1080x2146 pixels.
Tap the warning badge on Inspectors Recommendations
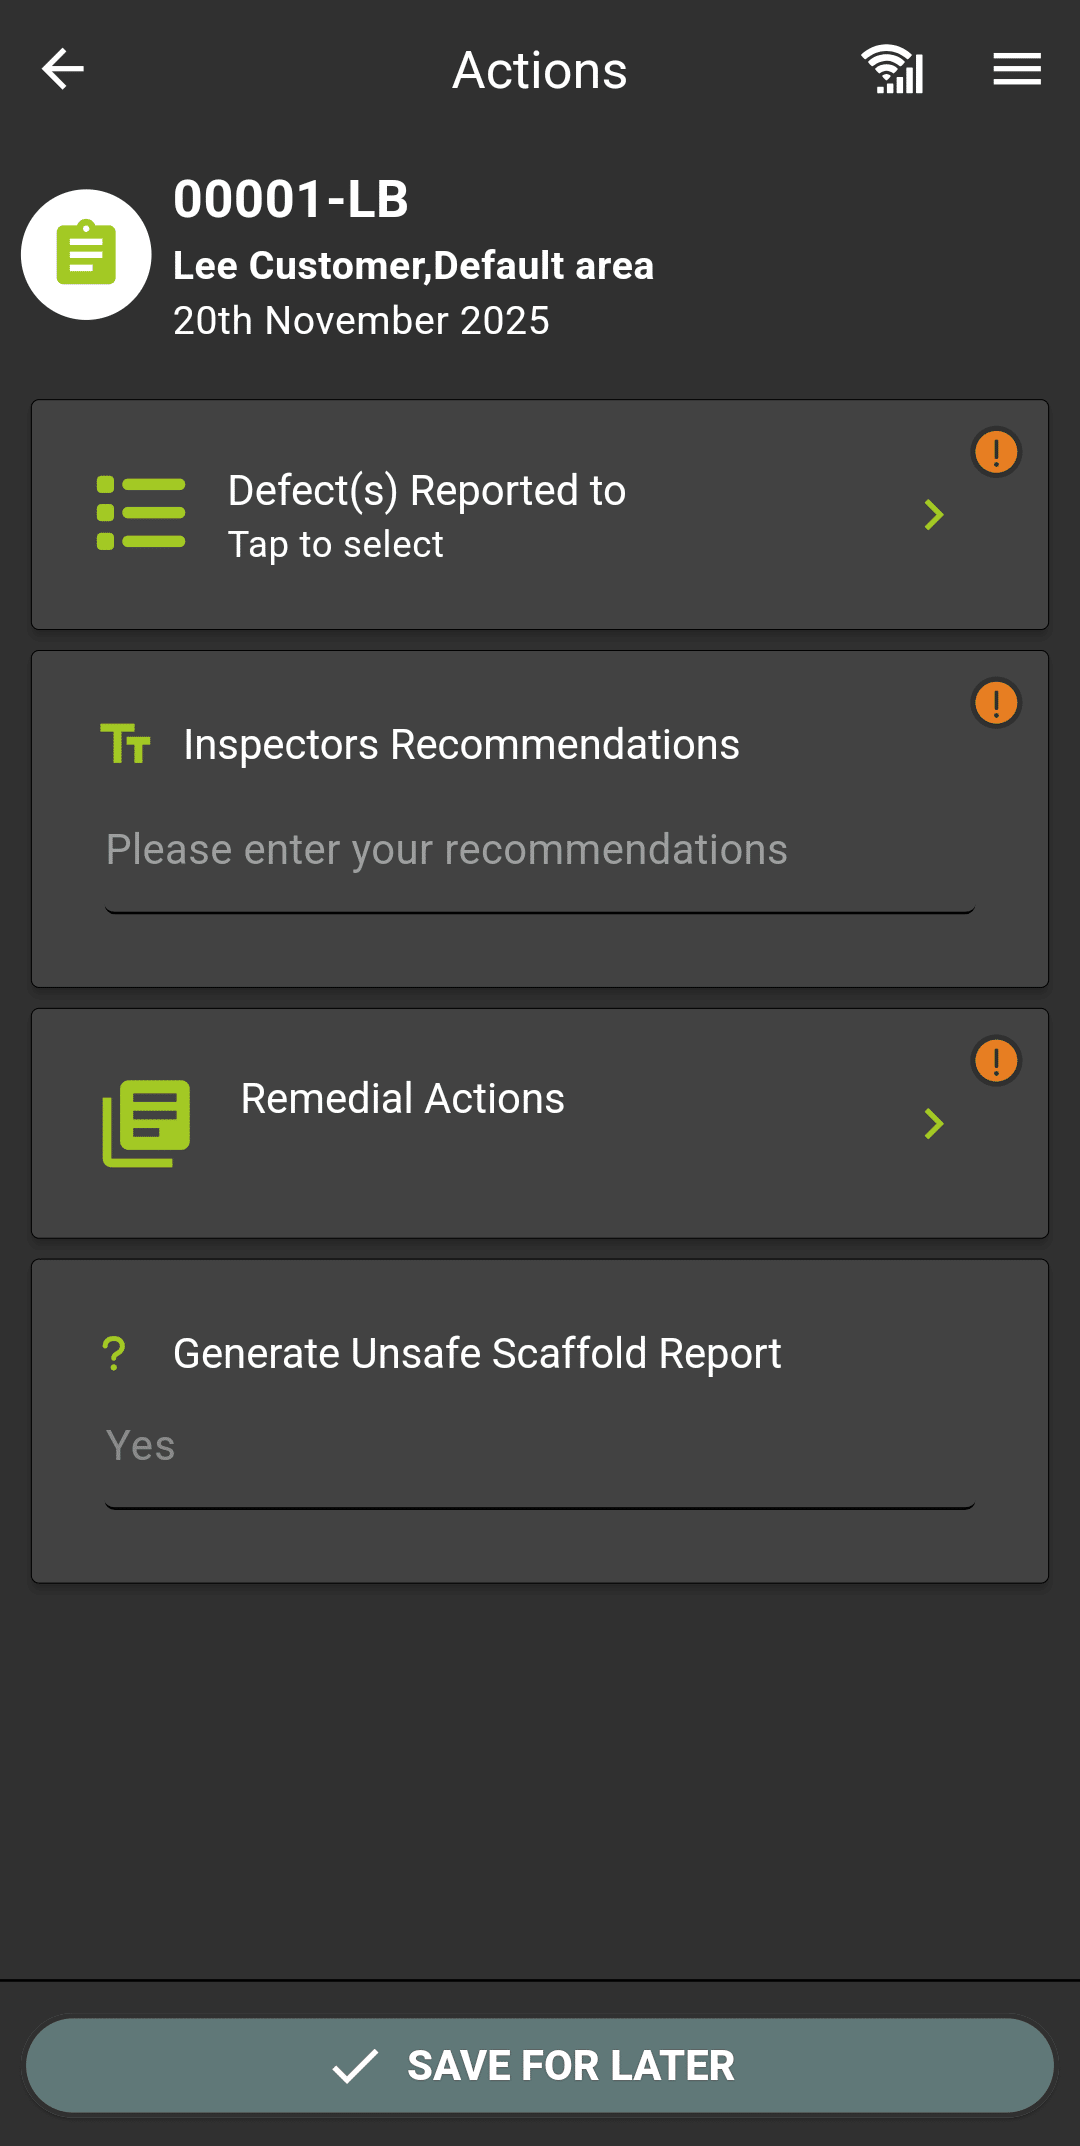click(x=996, y=703)
